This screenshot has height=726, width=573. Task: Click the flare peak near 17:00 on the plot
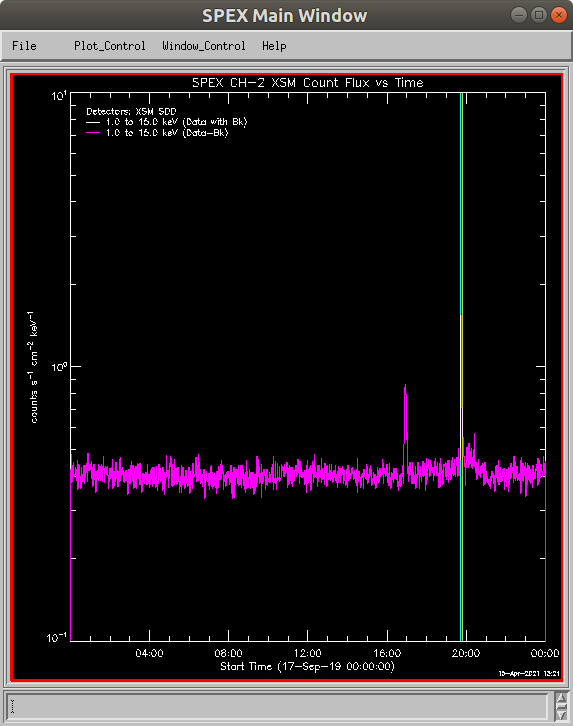click(405, 386)
